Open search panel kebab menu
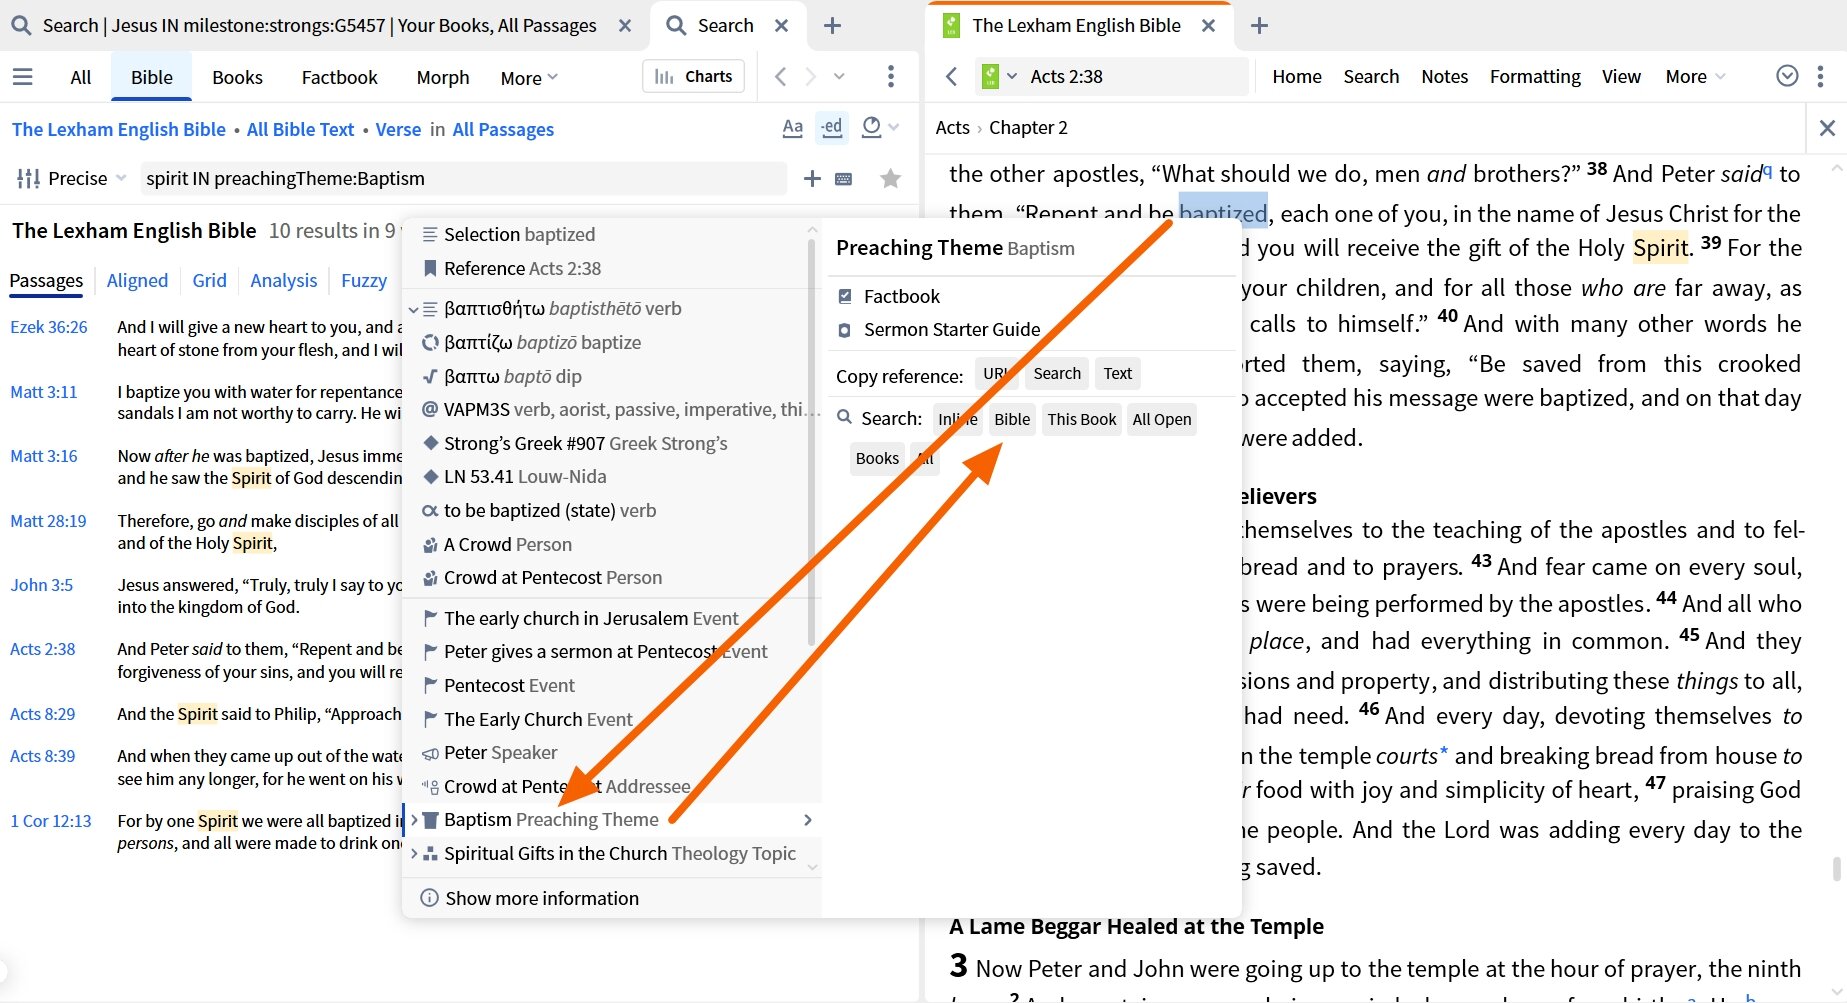1847x1003 pixels. click(890, 76)
